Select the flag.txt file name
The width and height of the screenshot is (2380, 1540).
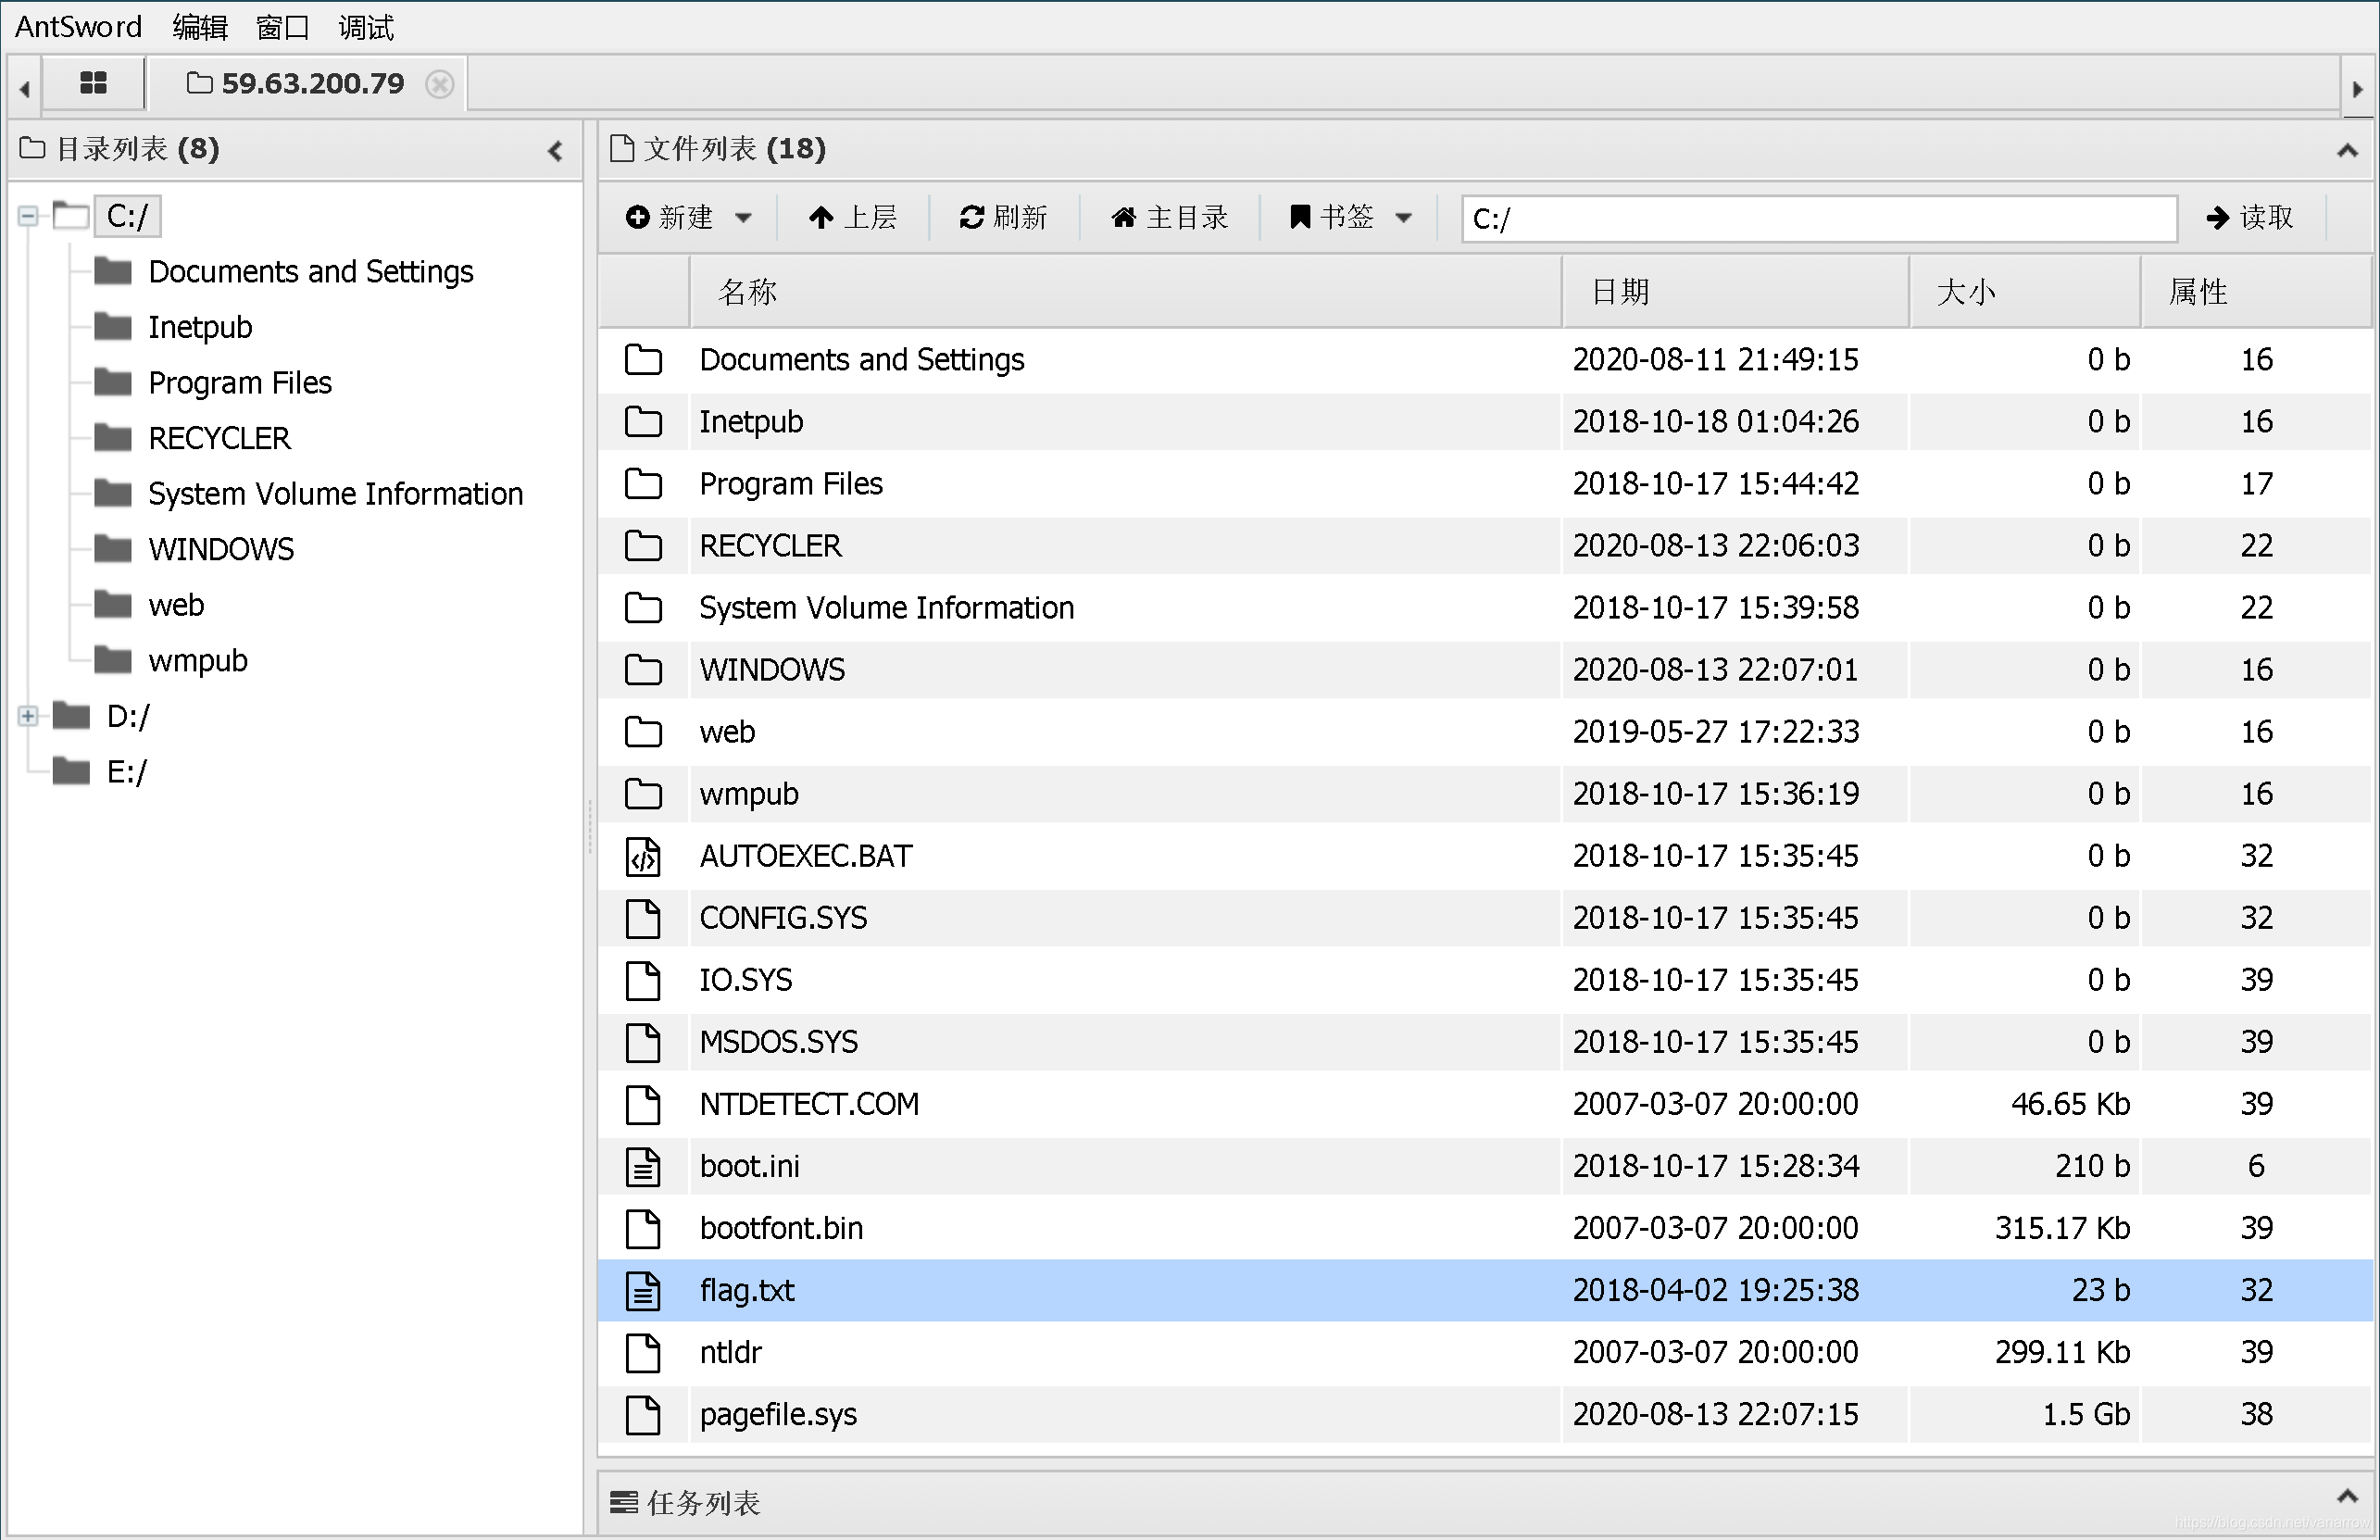point(747,1291)
